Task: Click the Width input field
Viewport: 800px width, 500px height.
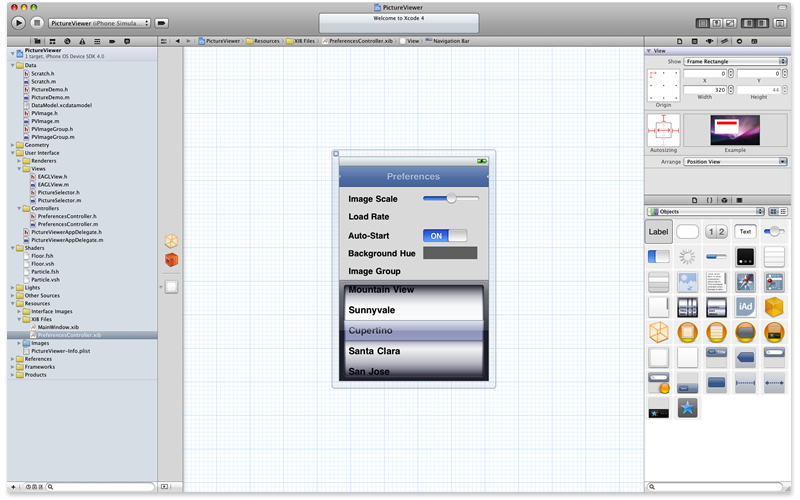Action: pos(705,90)
